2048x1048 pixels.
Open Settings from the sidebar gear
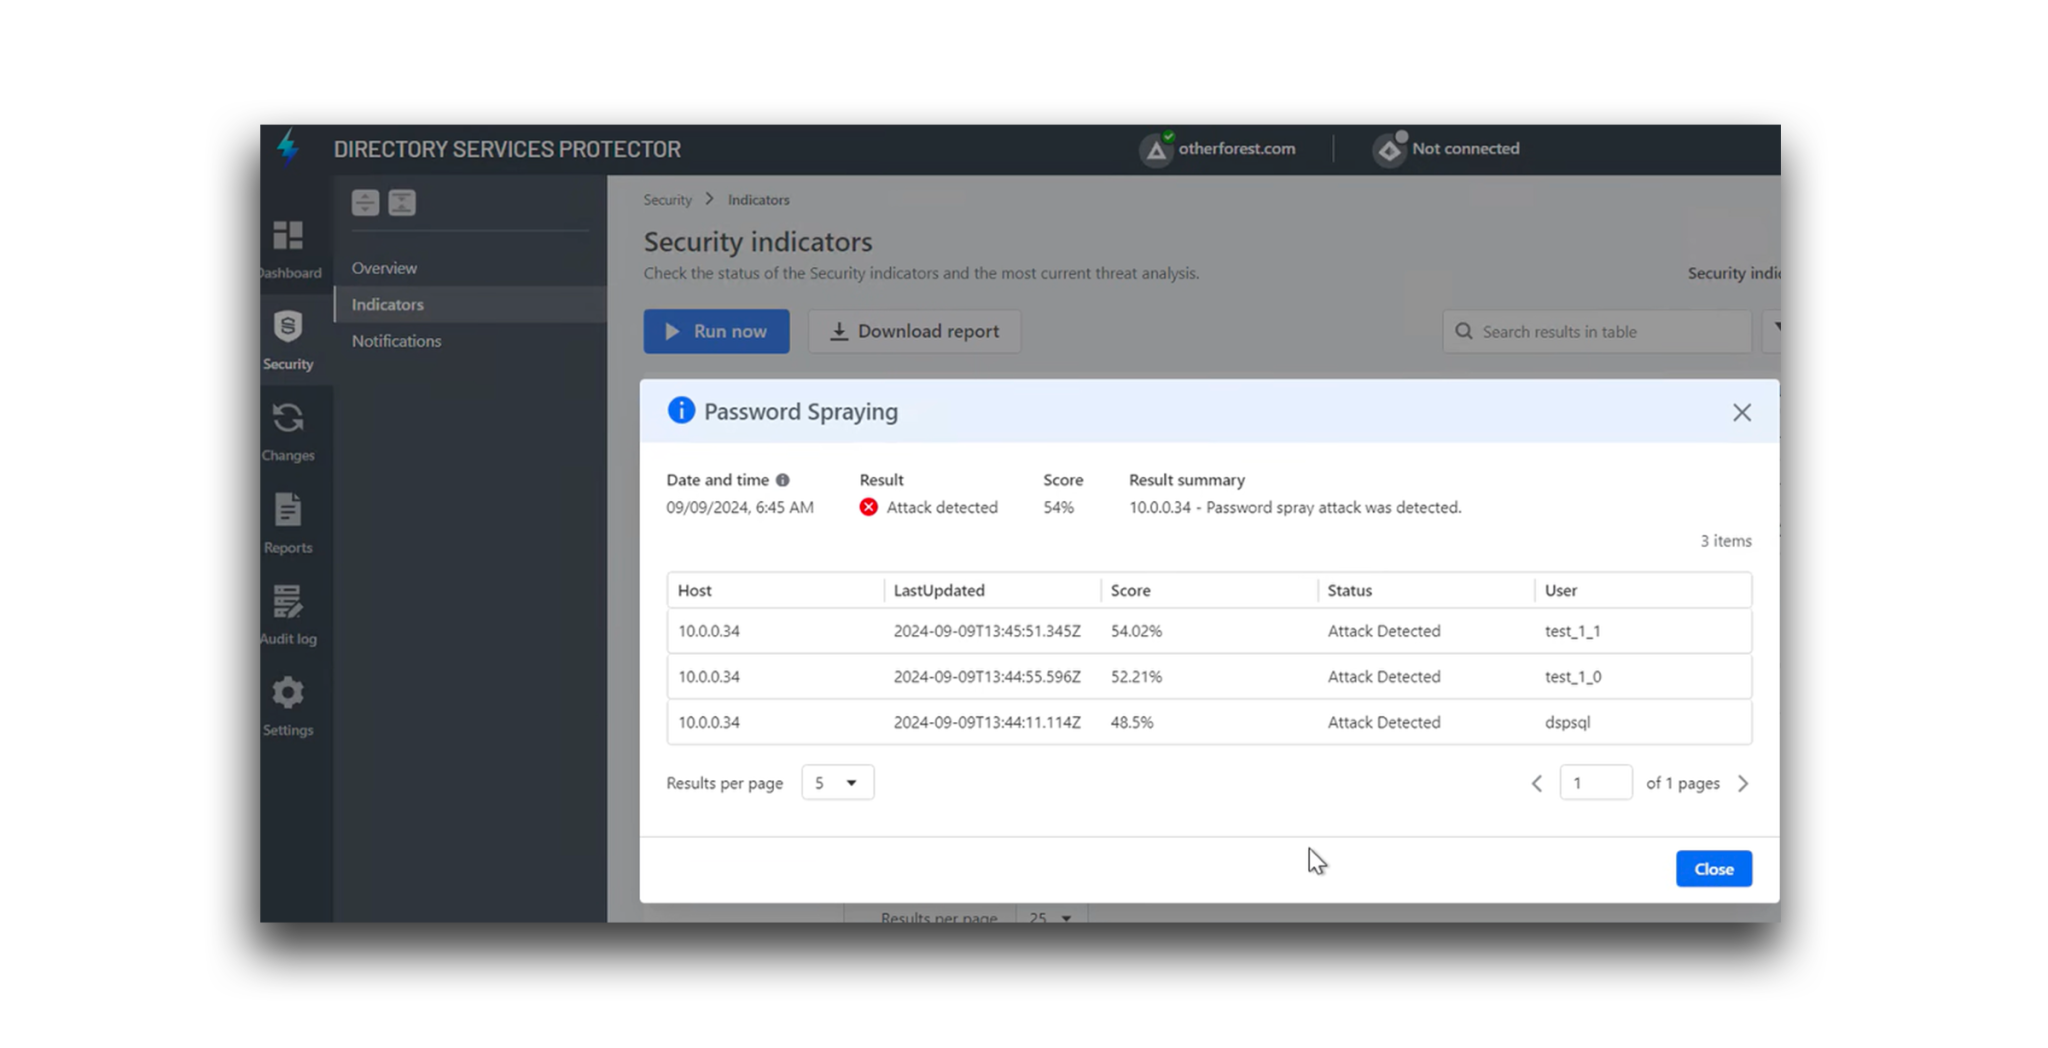(288, 692)
